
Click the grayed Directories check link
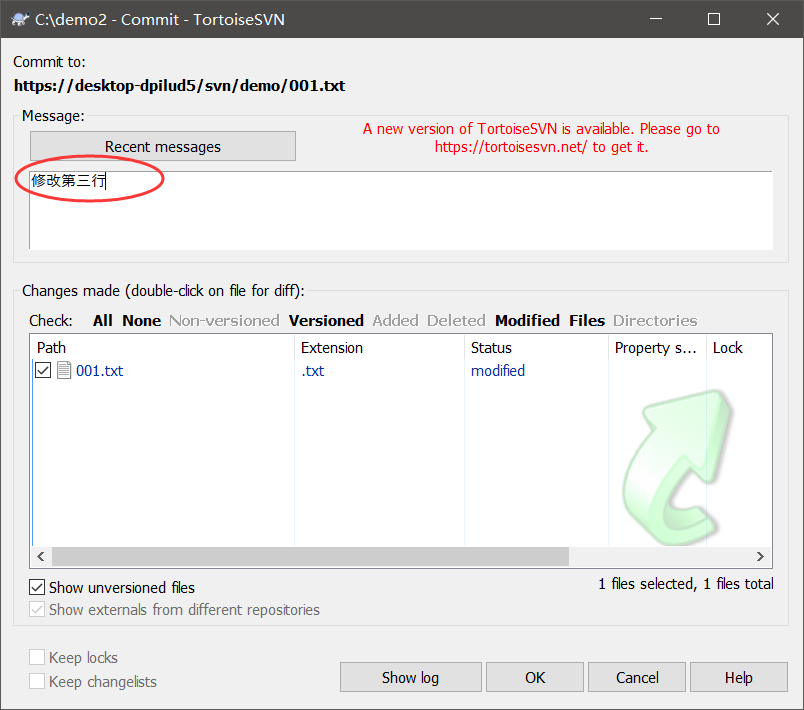point(655,320)
